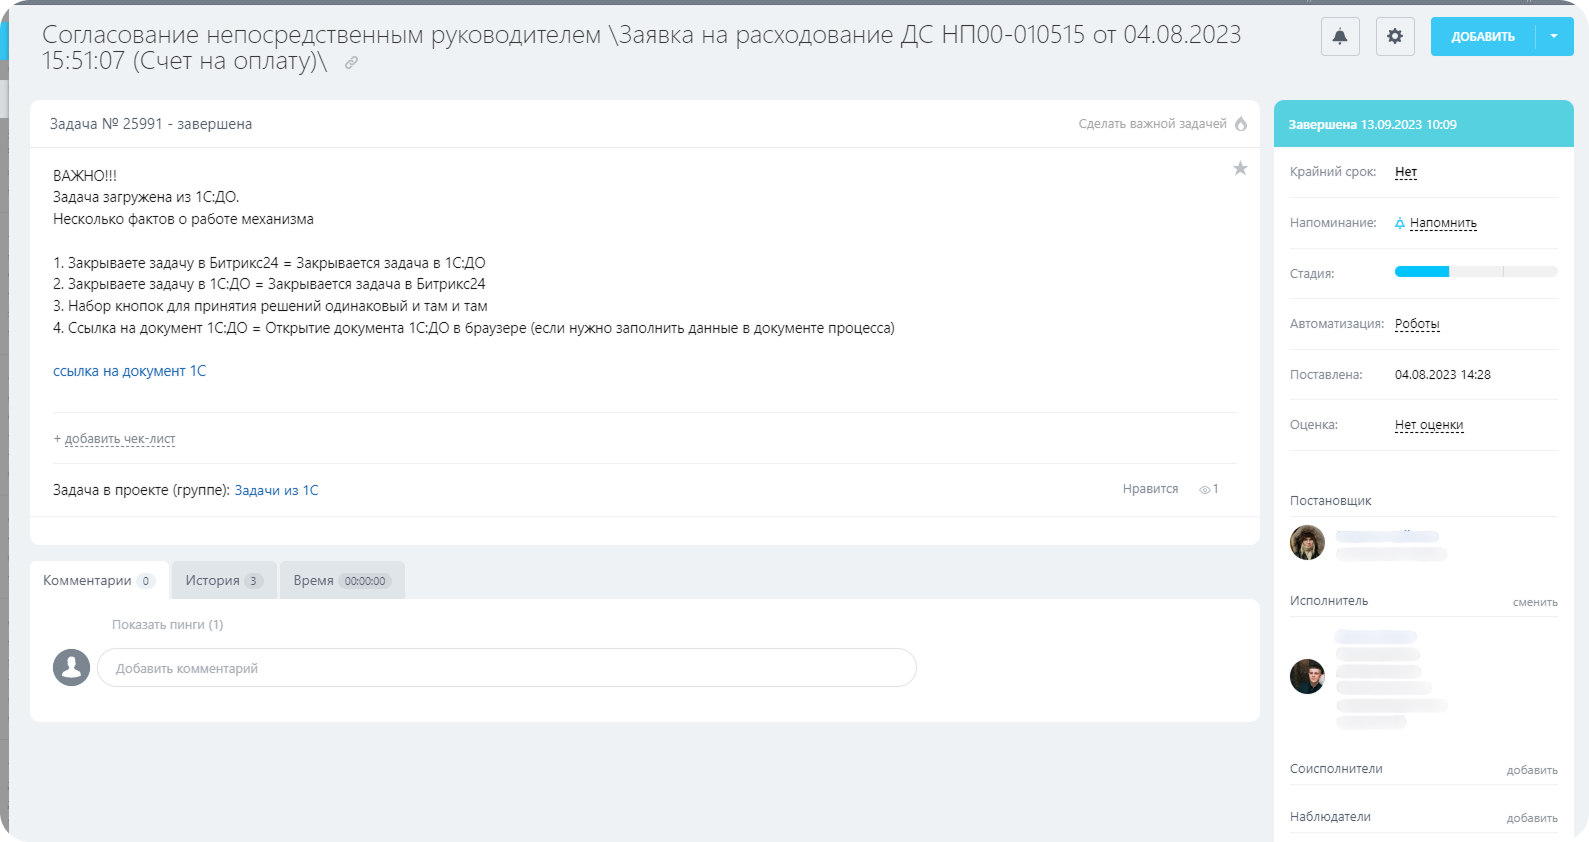Click the comment author avatar icon
Image resolution: width=1589 pixels, height=842 pixels.
[71, 667]
